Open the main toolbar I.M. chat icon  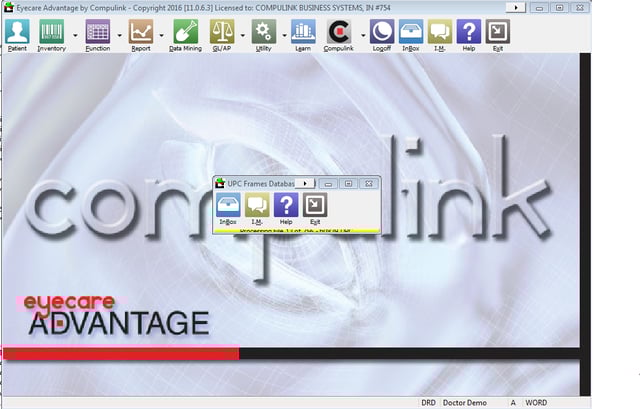click(x=440, y=32)
